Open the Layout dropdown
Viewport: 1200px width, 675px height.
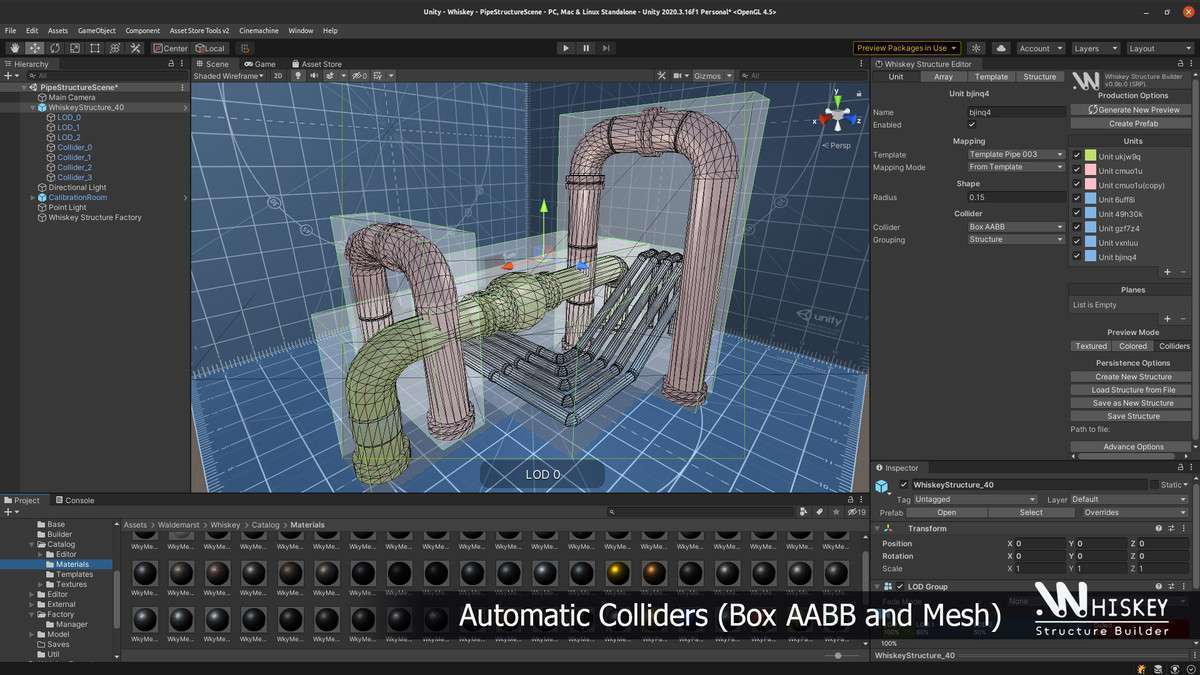(1158, 48)
